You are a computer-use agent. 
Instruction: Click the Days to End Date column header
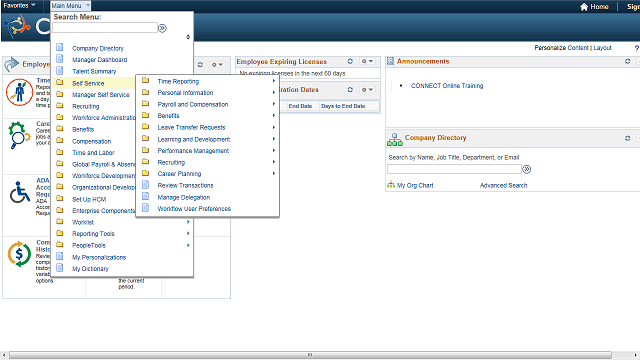tap(343, 106)
